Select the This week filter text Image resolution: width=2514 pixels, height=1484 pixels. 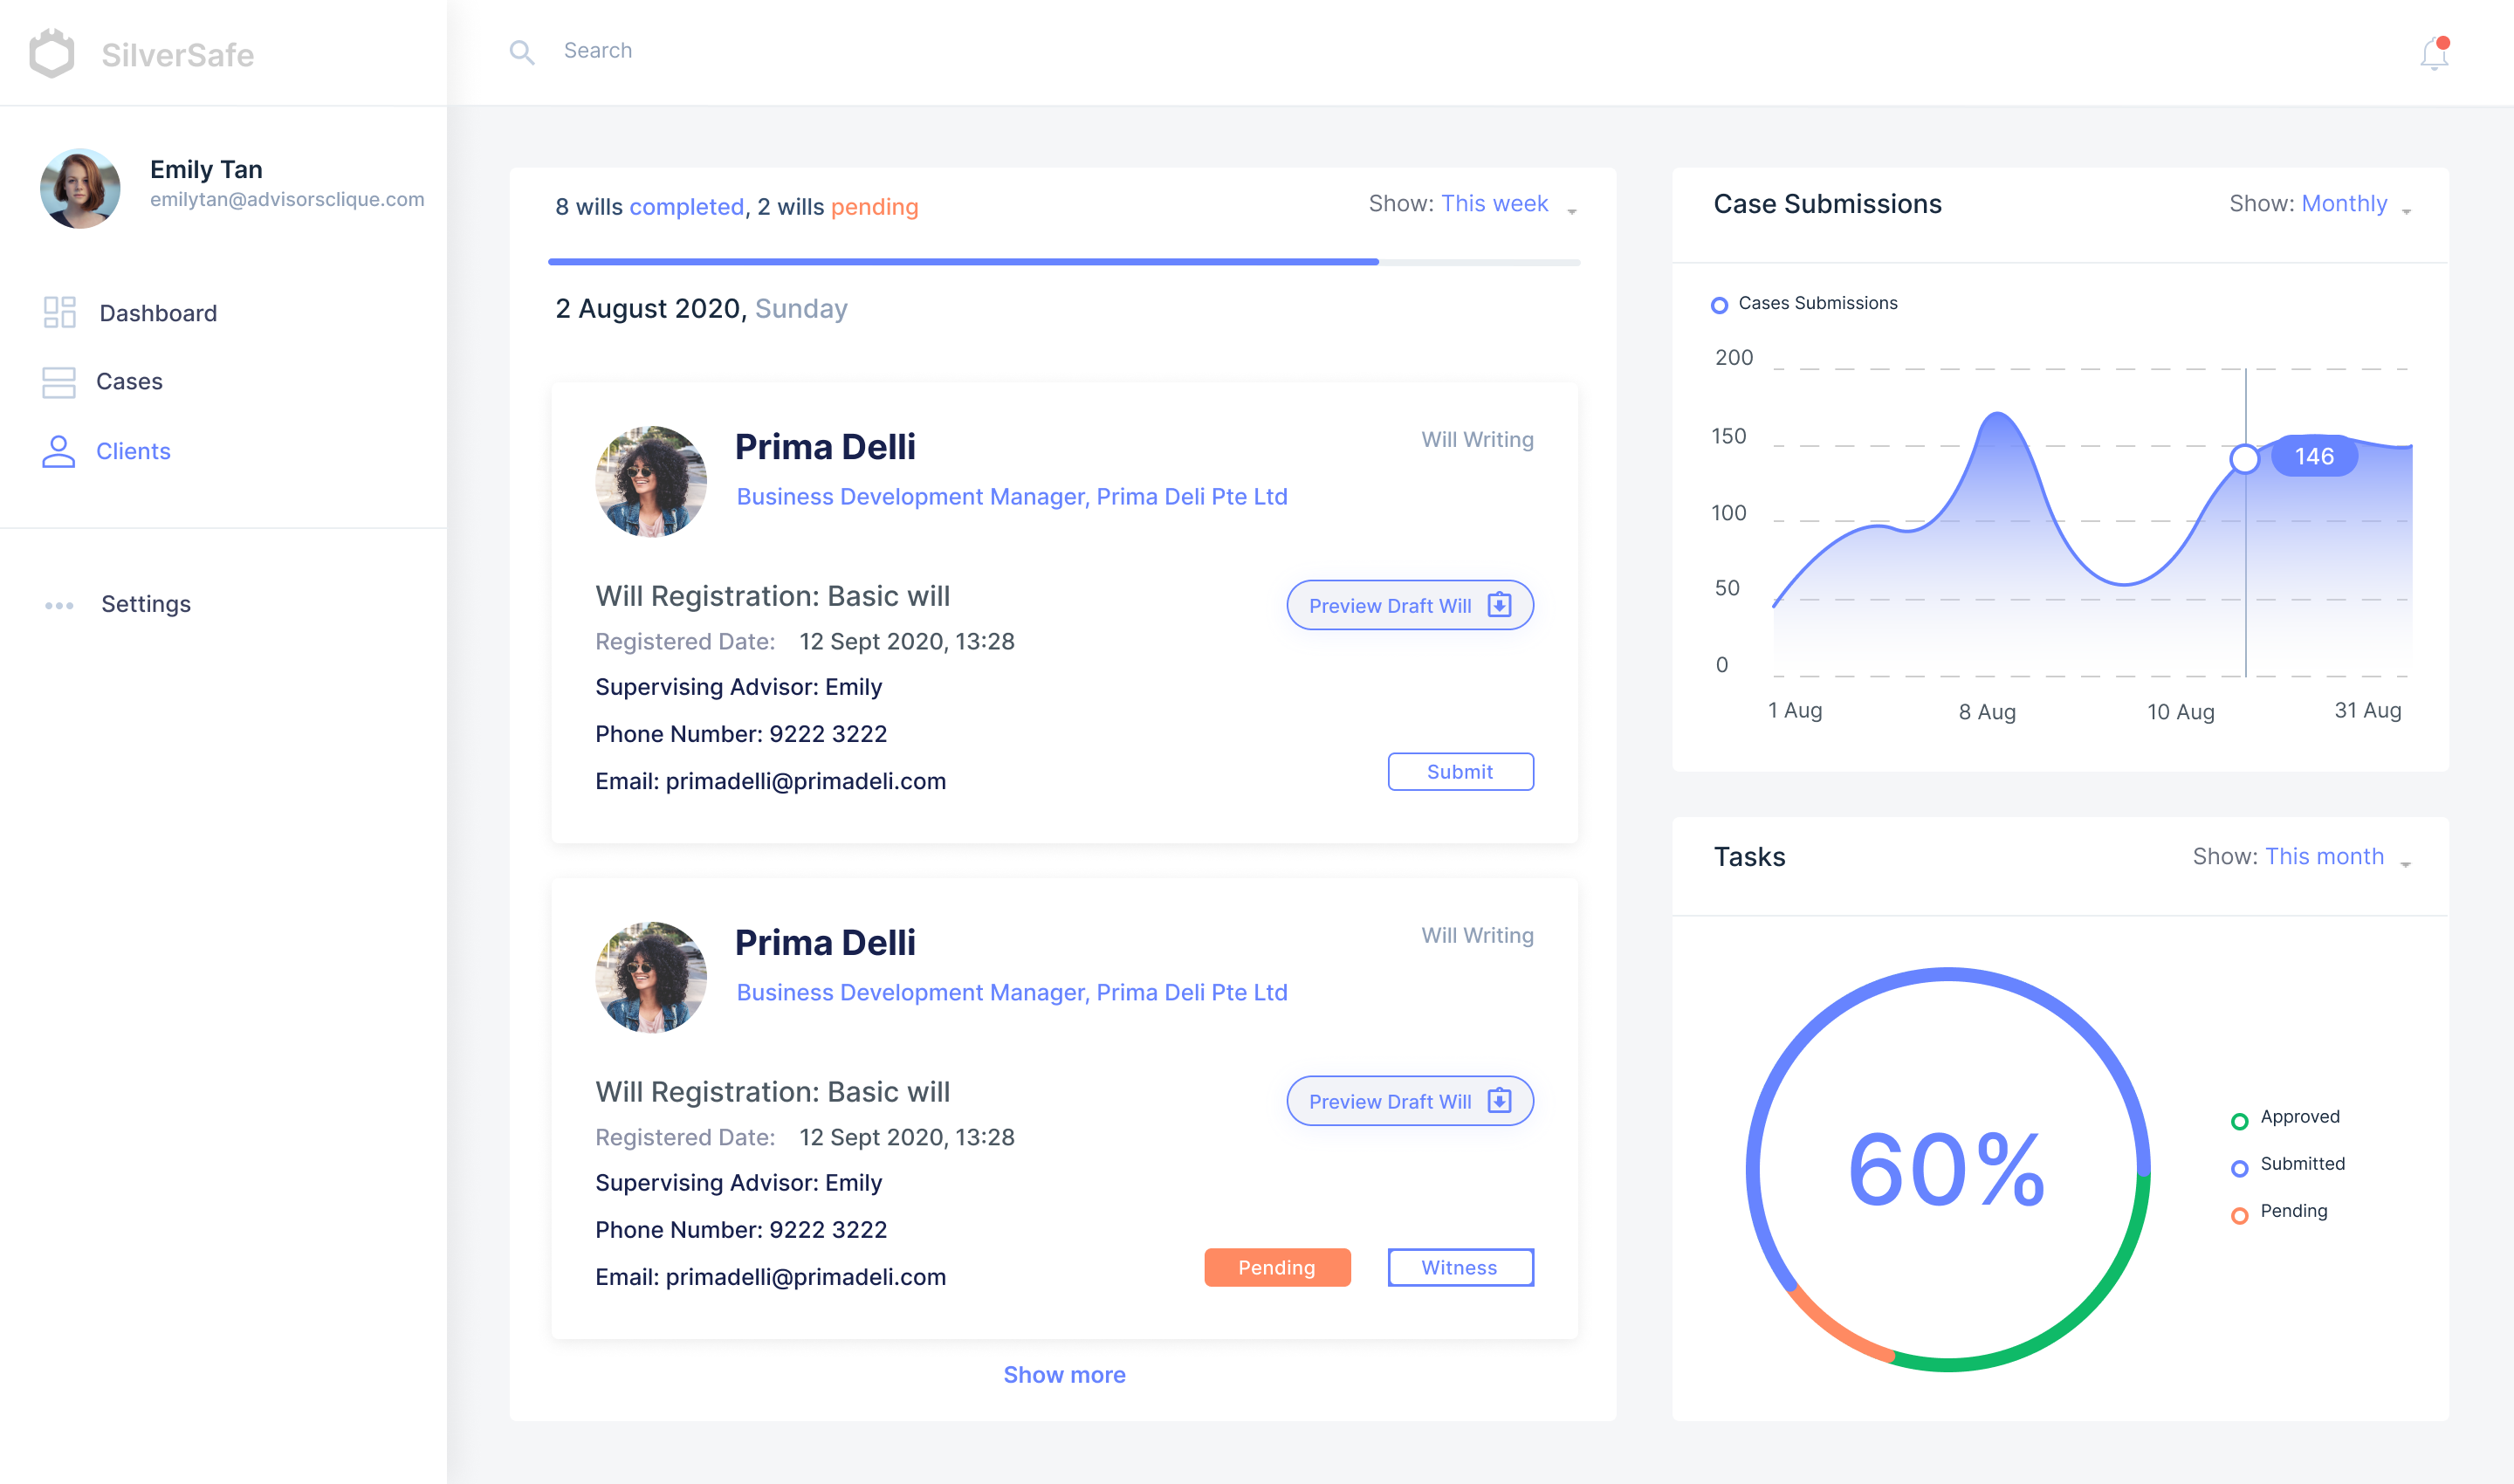[1494, 204]
